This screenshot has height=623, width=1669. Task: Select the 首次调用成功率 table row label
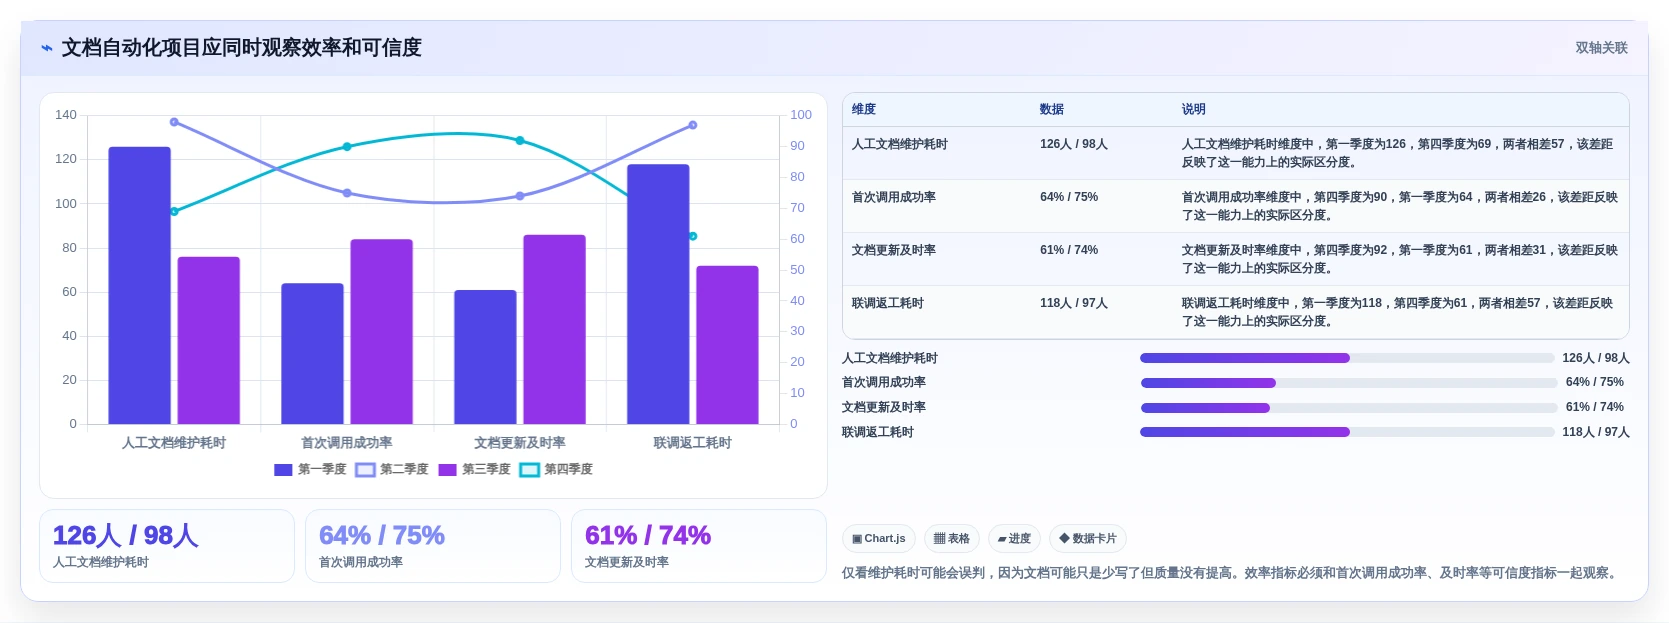[x=894, y=197]
